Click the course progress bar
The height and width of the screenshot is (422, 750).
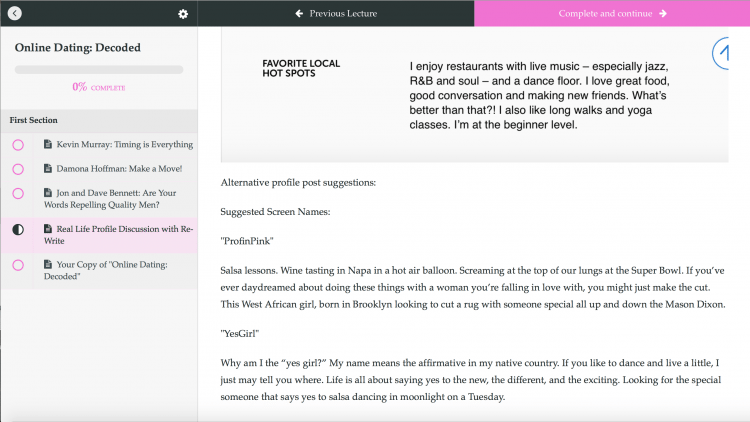click(99, 70)
